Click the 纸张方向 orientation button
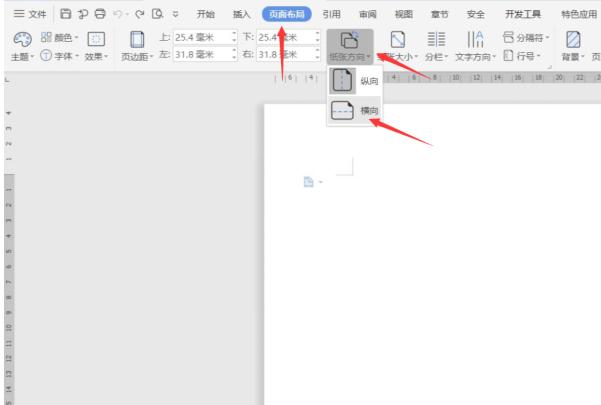 350,47
